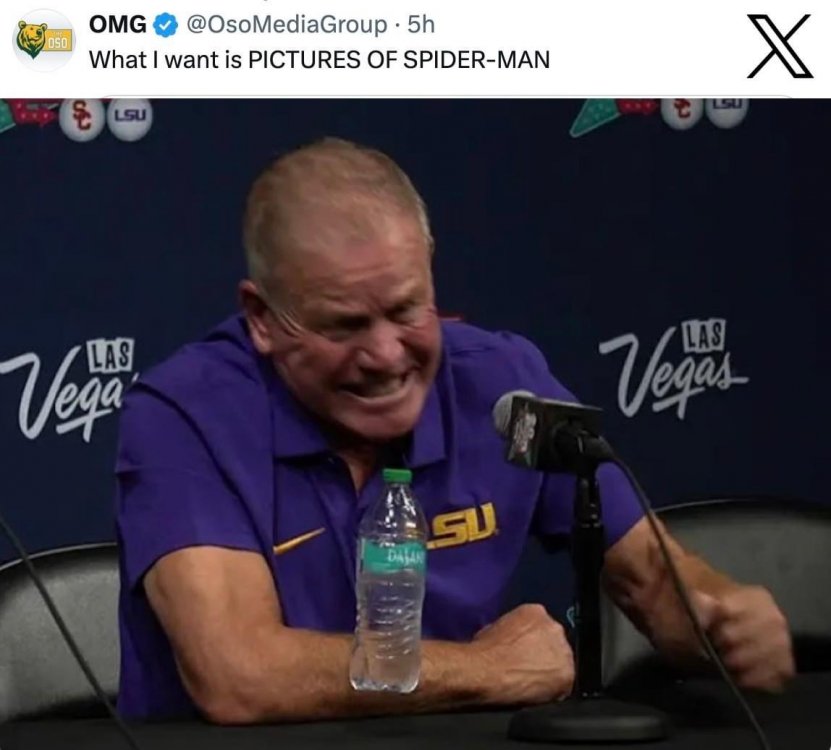This screenshot has width=831, height=750.
Task: Click the SC logo at top left of photo
Action: coord(81,119)
